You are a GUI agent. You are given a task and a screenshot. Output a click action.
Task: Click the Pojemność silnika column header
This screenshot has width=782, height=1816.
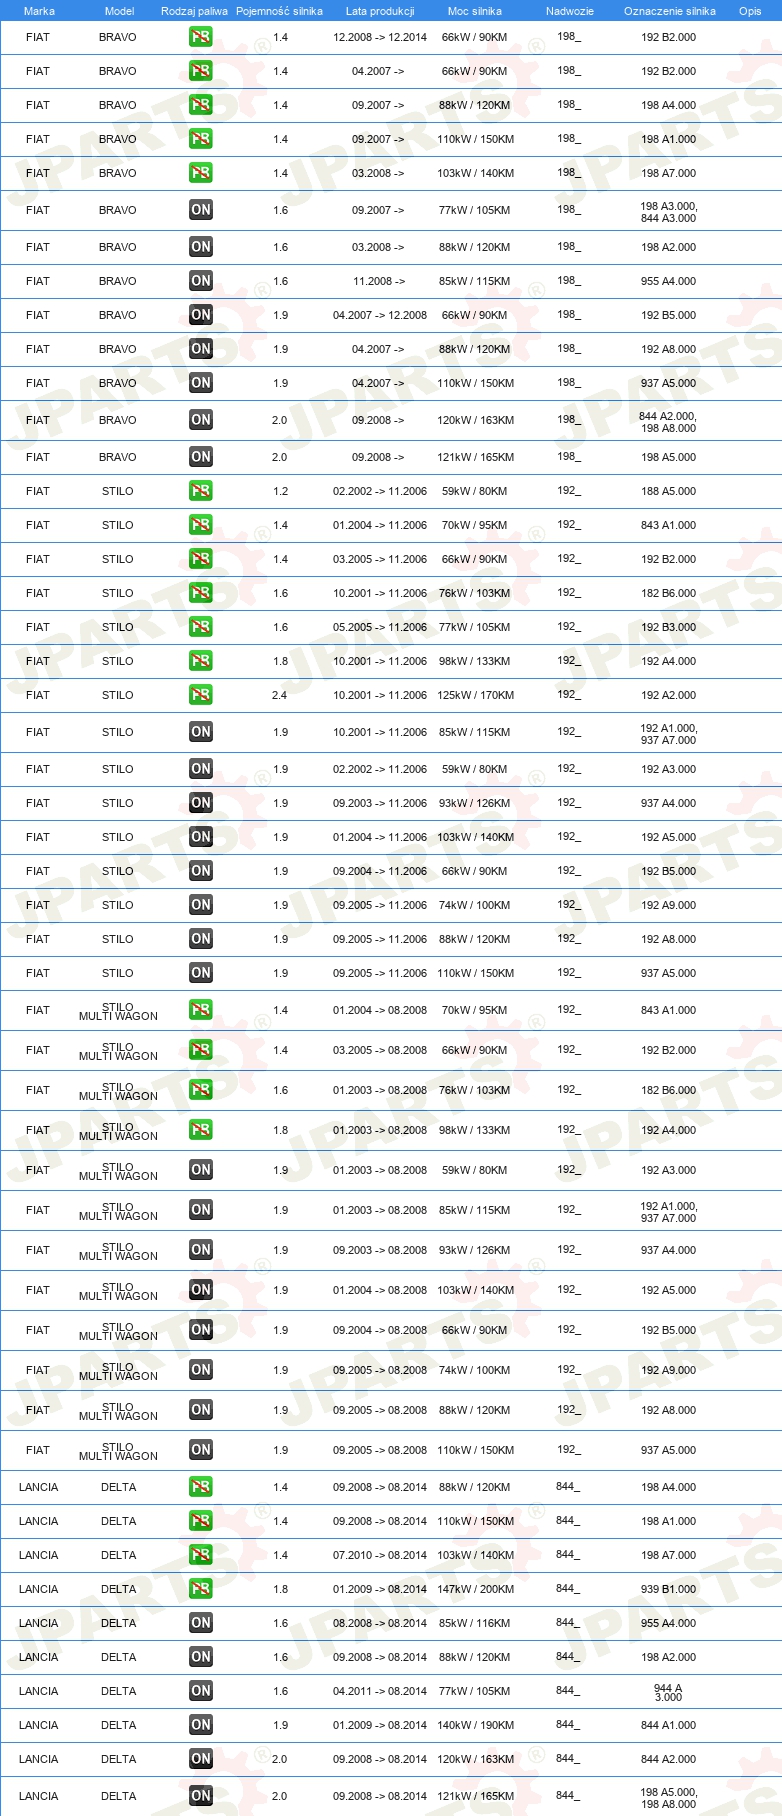click(279, 11)
